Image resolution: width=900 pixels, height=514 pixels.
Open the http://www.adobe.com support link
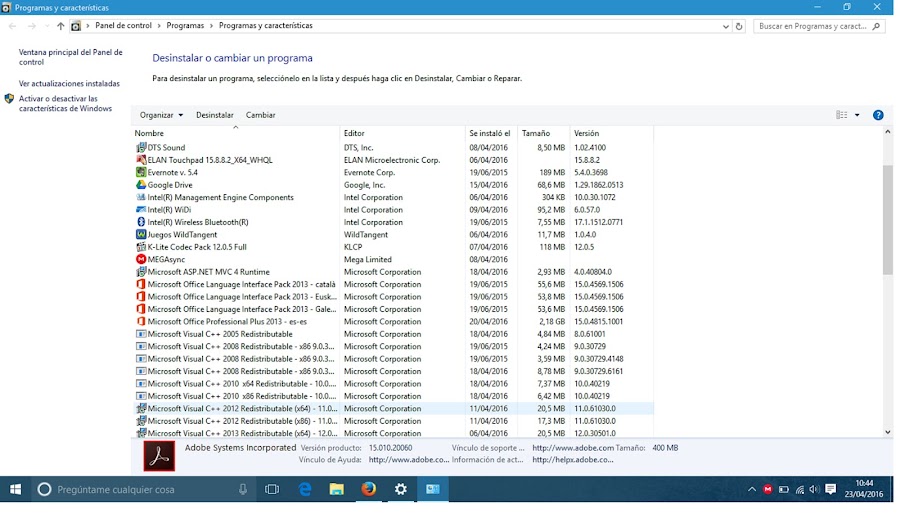coord(573,448)
